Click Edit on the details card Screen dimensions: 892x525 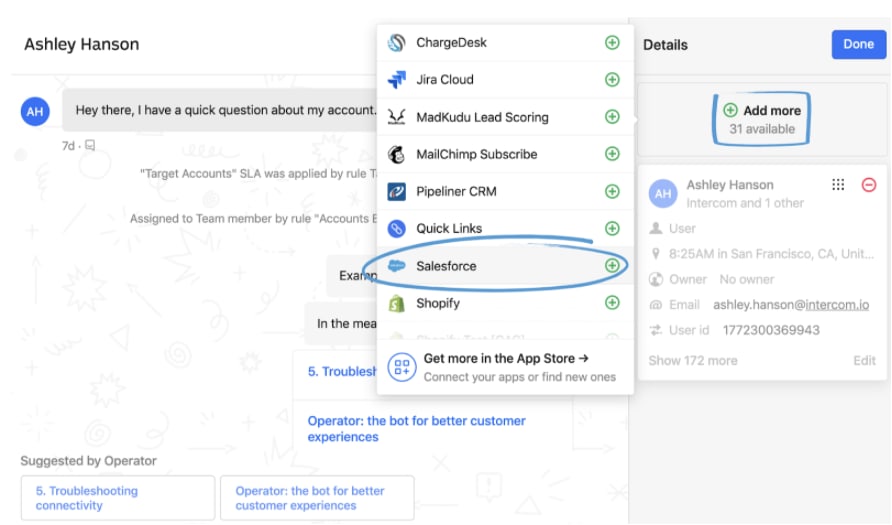point(864,361)
